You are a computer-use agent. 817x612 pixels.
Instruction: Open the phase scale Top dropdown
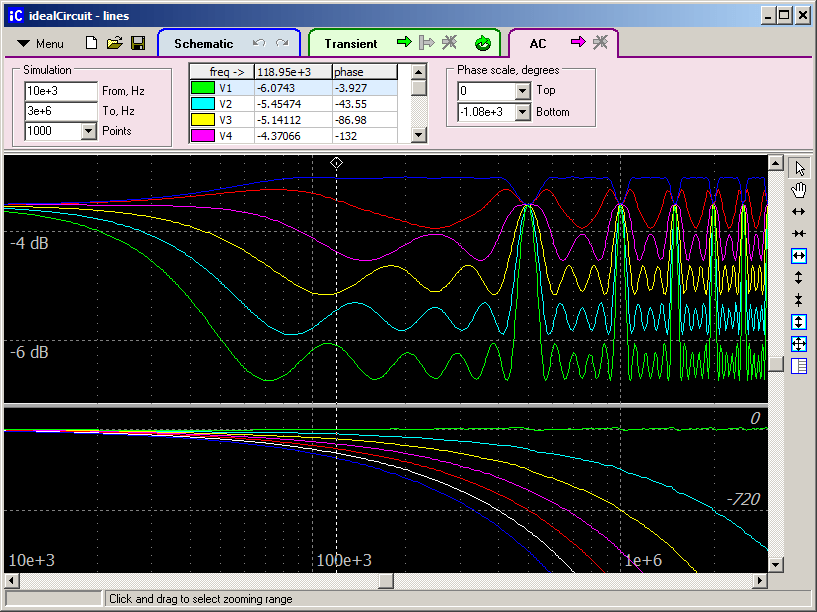(522, 91)
